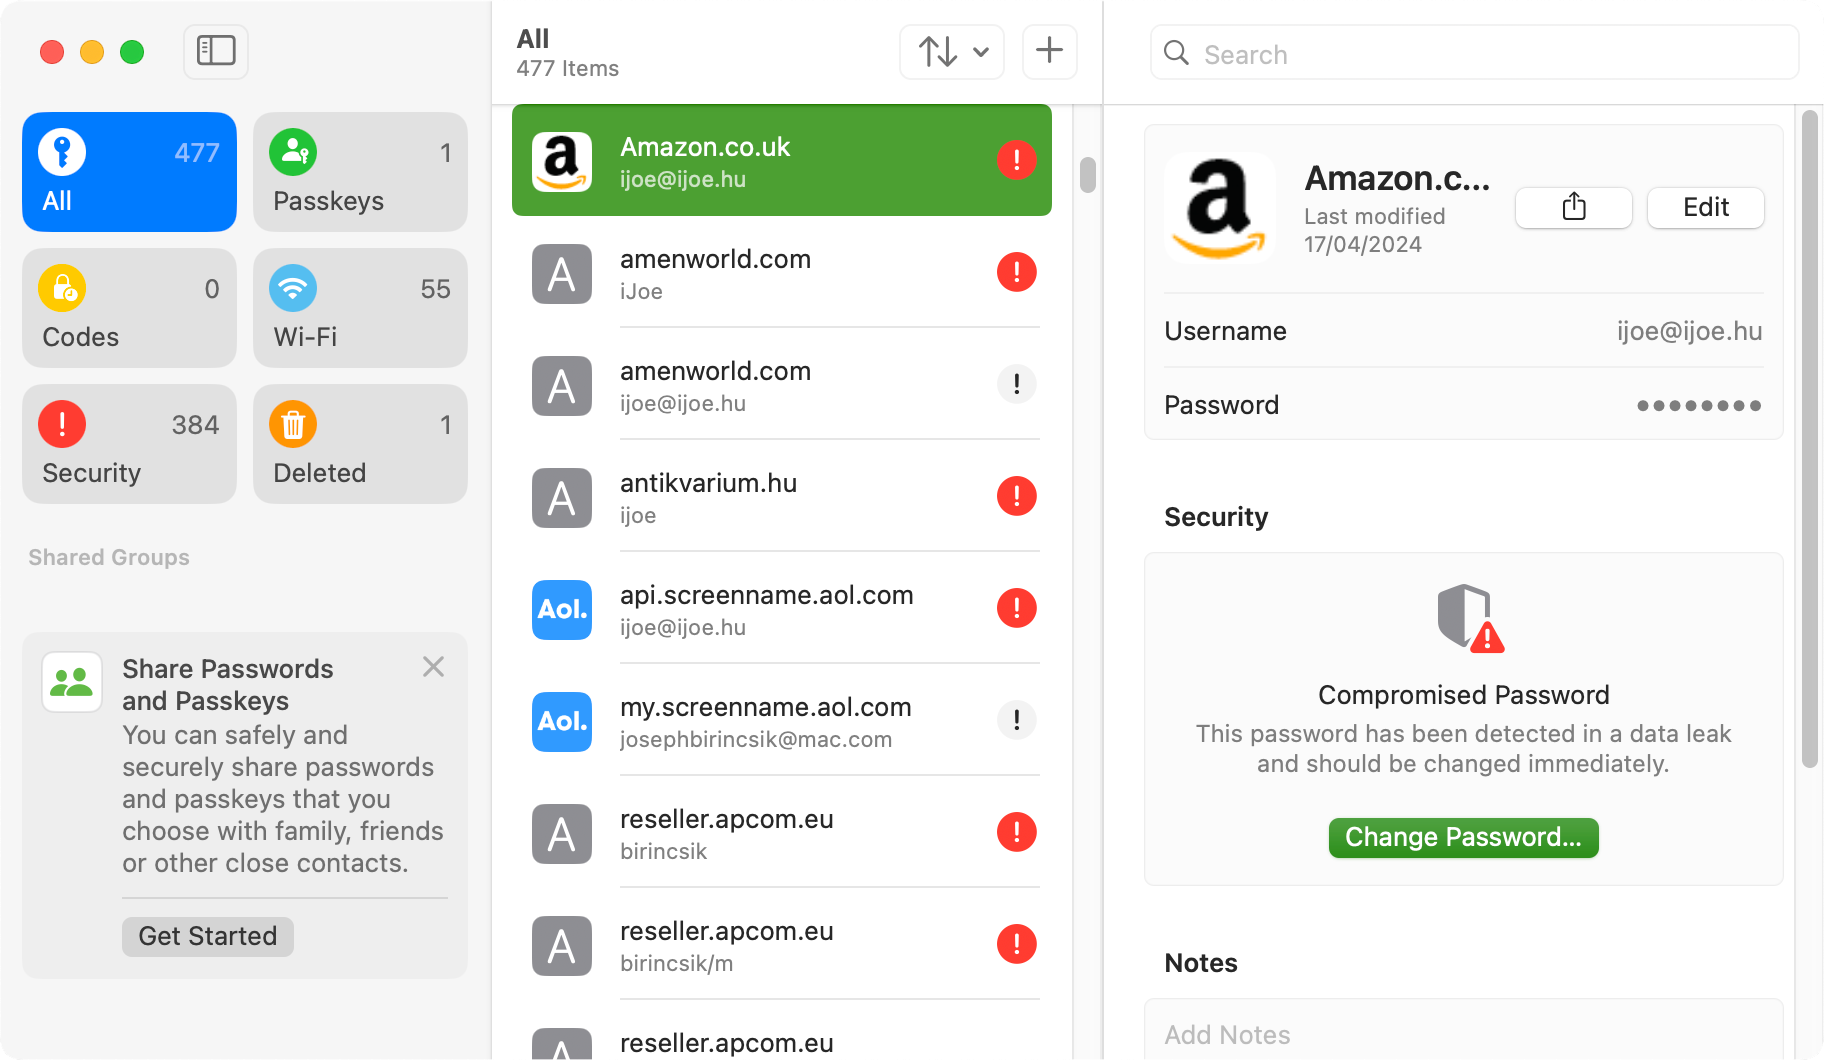1824x1060 pixels.
Task: Click the share icon for Amazon entry
Action: (x=1574, y=207)
